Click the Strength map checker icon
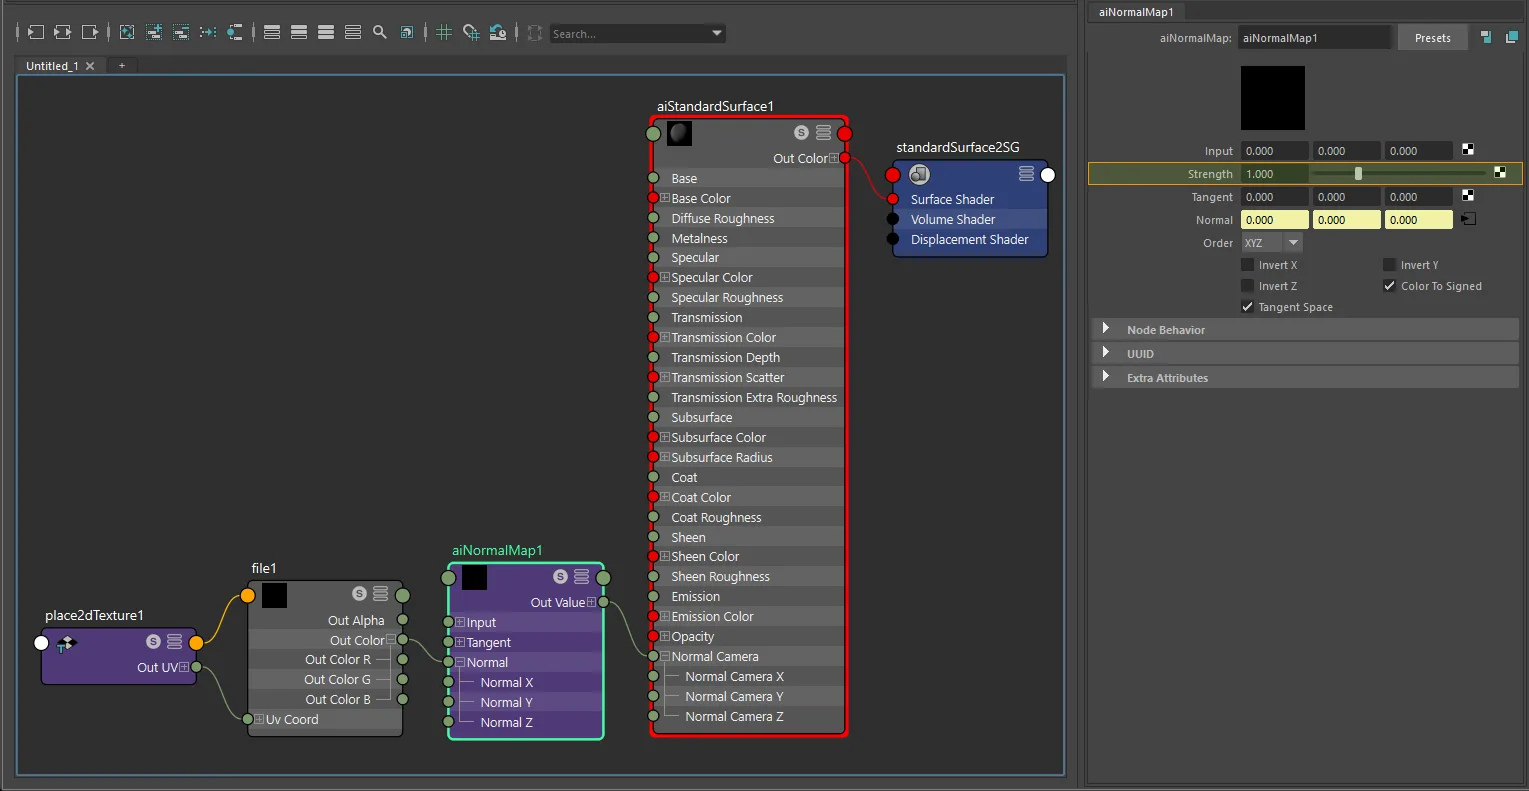The height and width of the screenshot is (791, 1529). click(1500, 173)
